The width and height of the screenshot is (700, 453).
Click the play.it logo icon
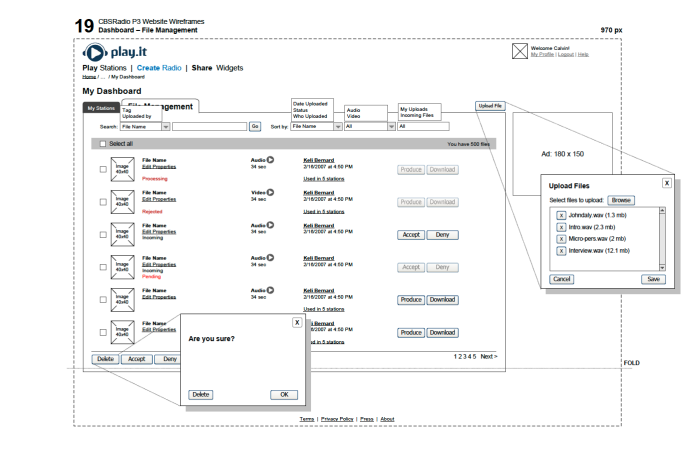point(95,53)
